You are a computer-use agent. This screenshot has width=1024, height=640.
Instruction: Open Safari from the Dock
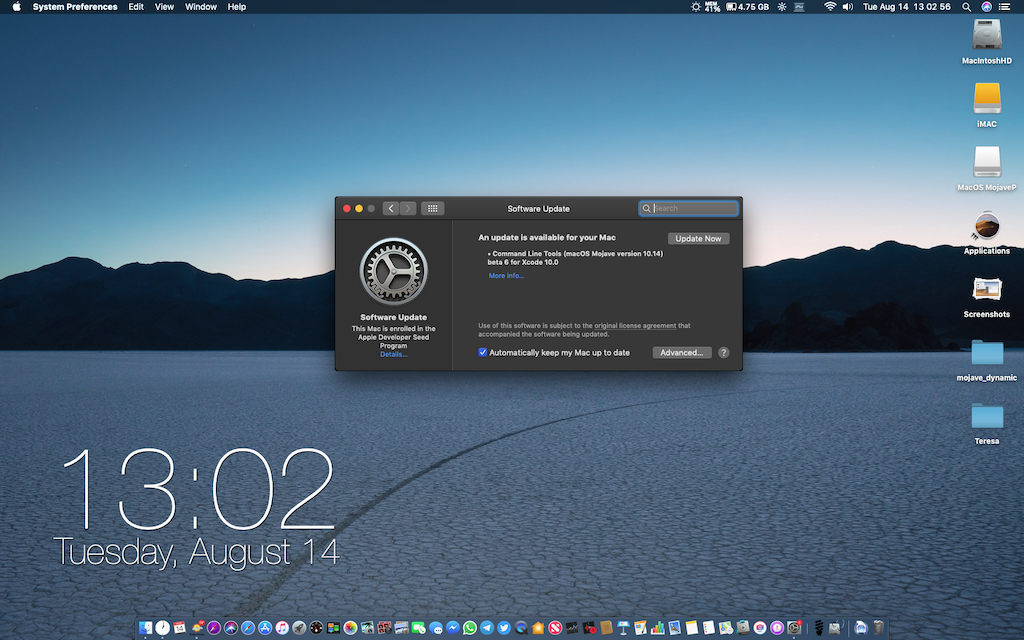(248, 628)
